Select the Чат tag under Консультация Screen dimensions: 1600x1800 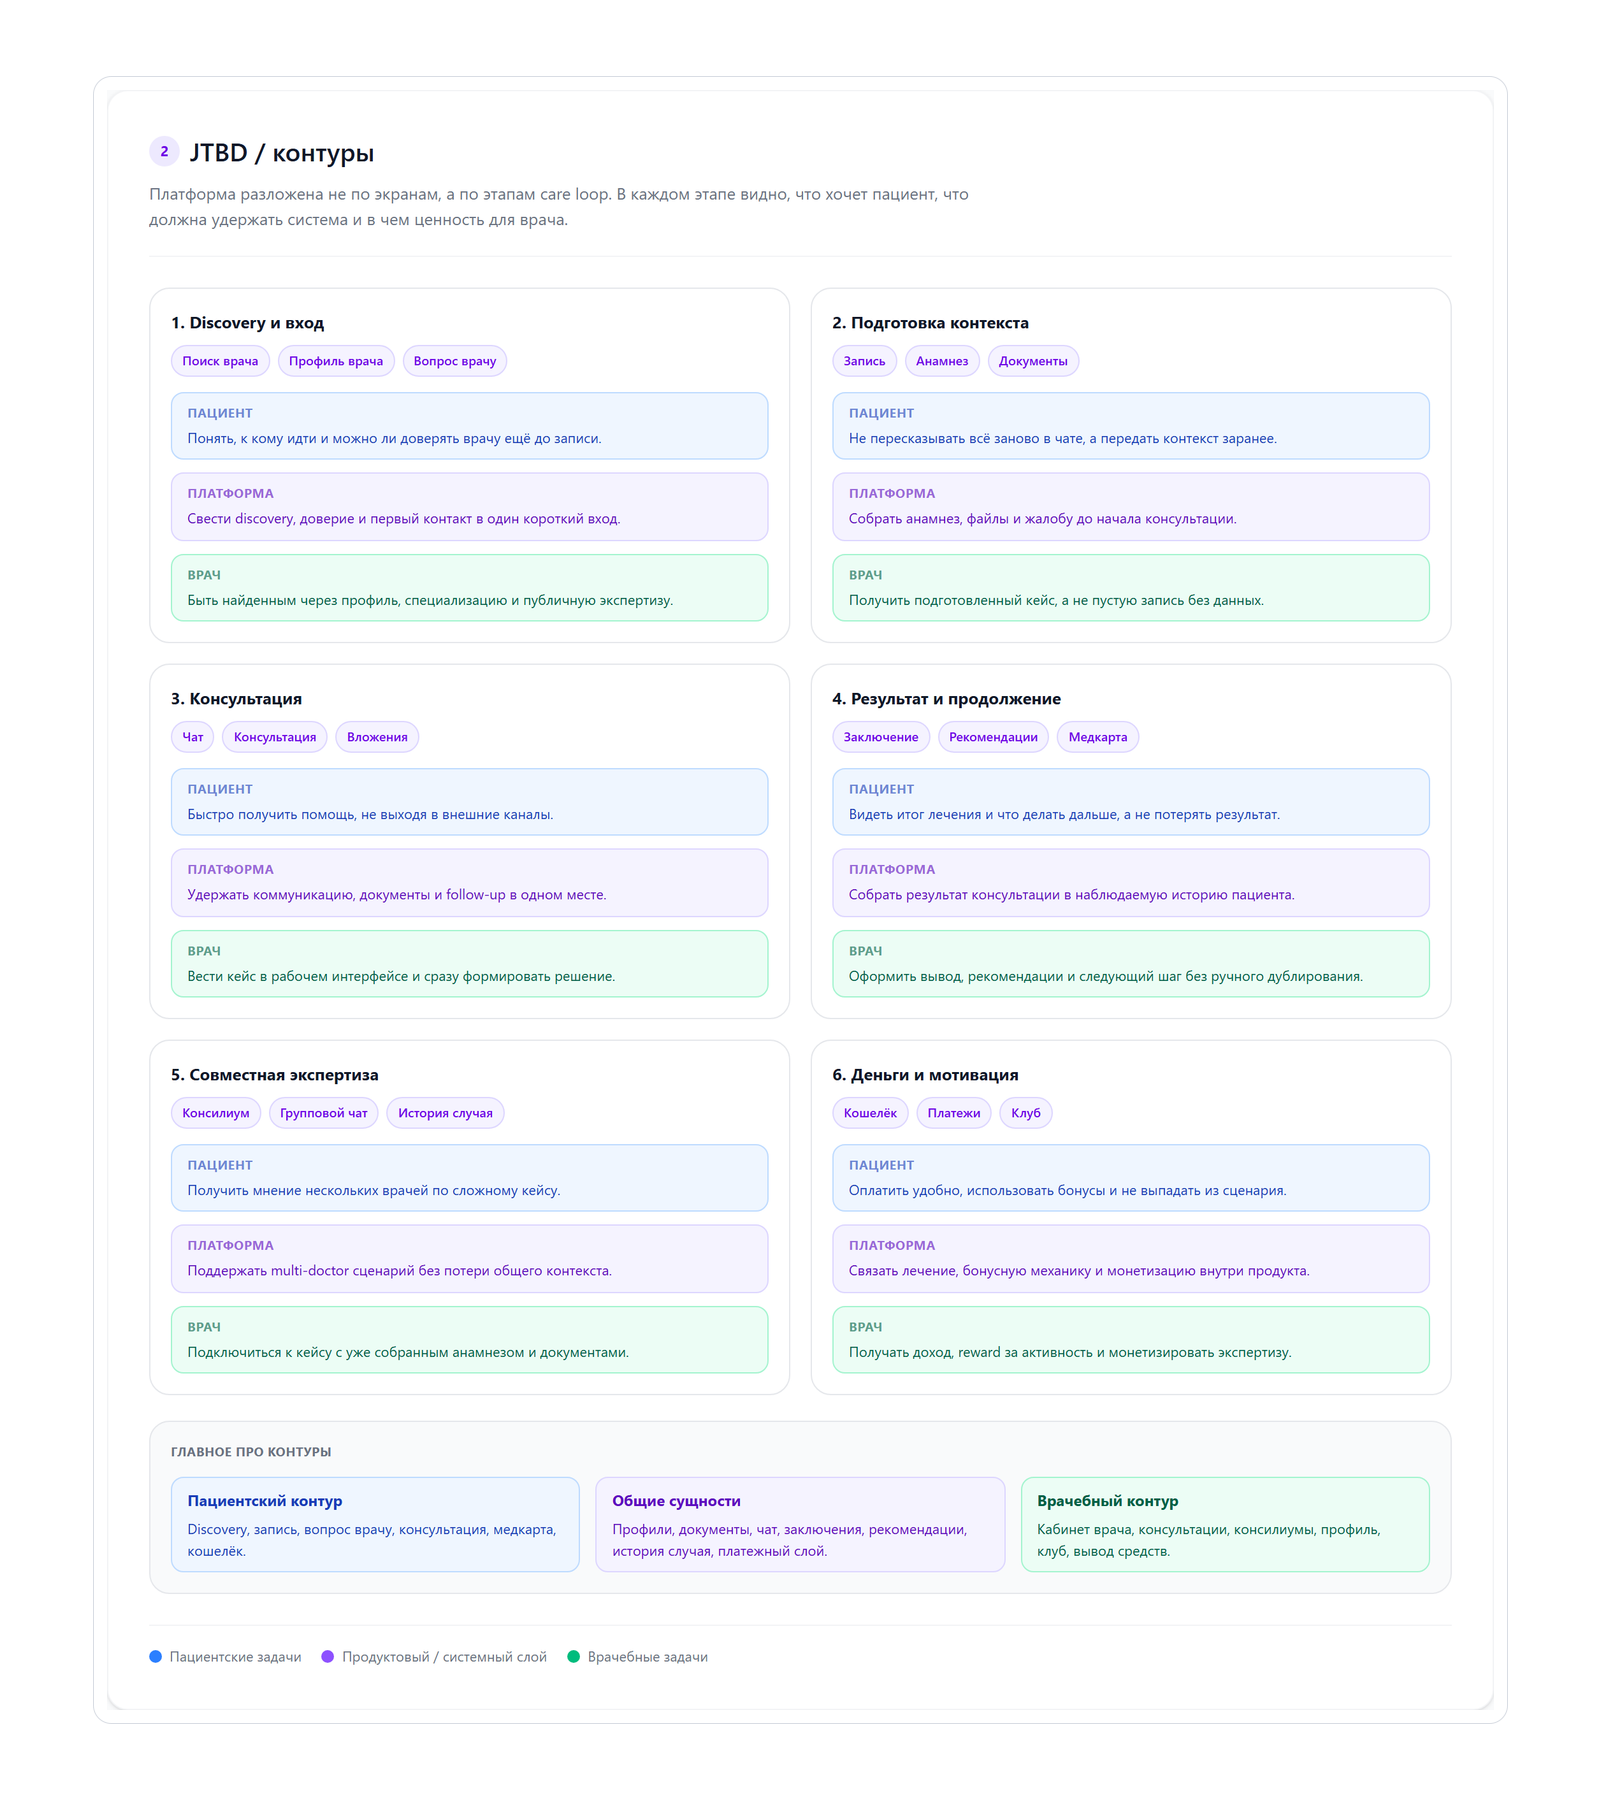193,737
